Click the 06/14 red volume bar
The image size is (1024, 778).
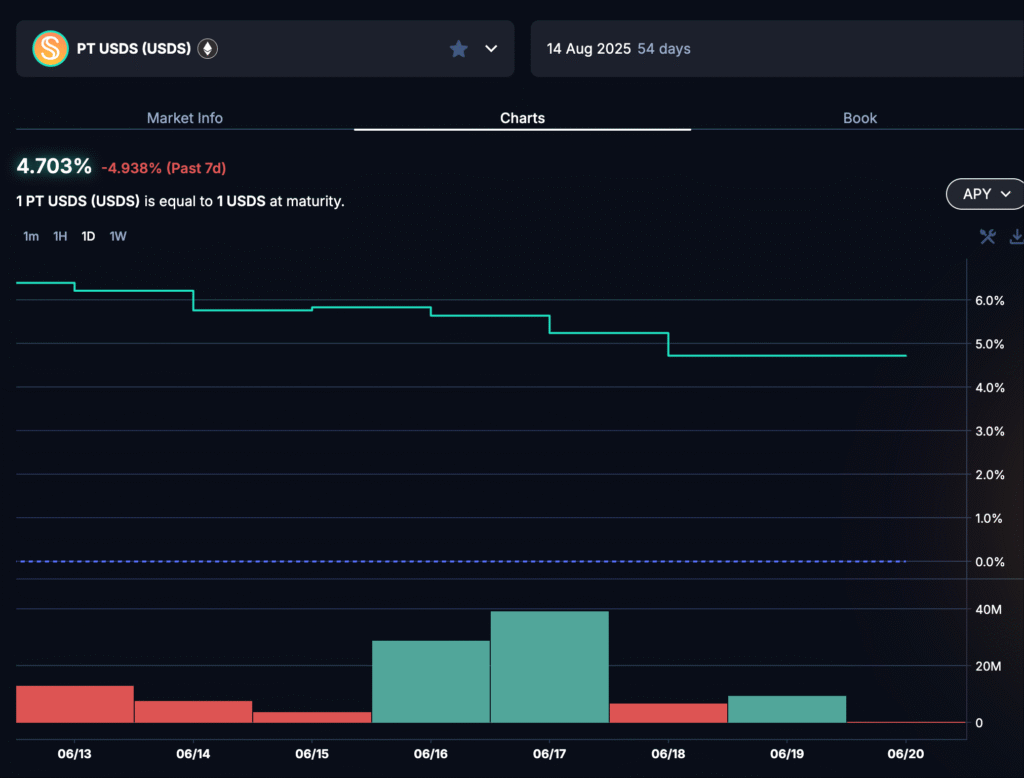pyautogui.click(x=193, y=711)
